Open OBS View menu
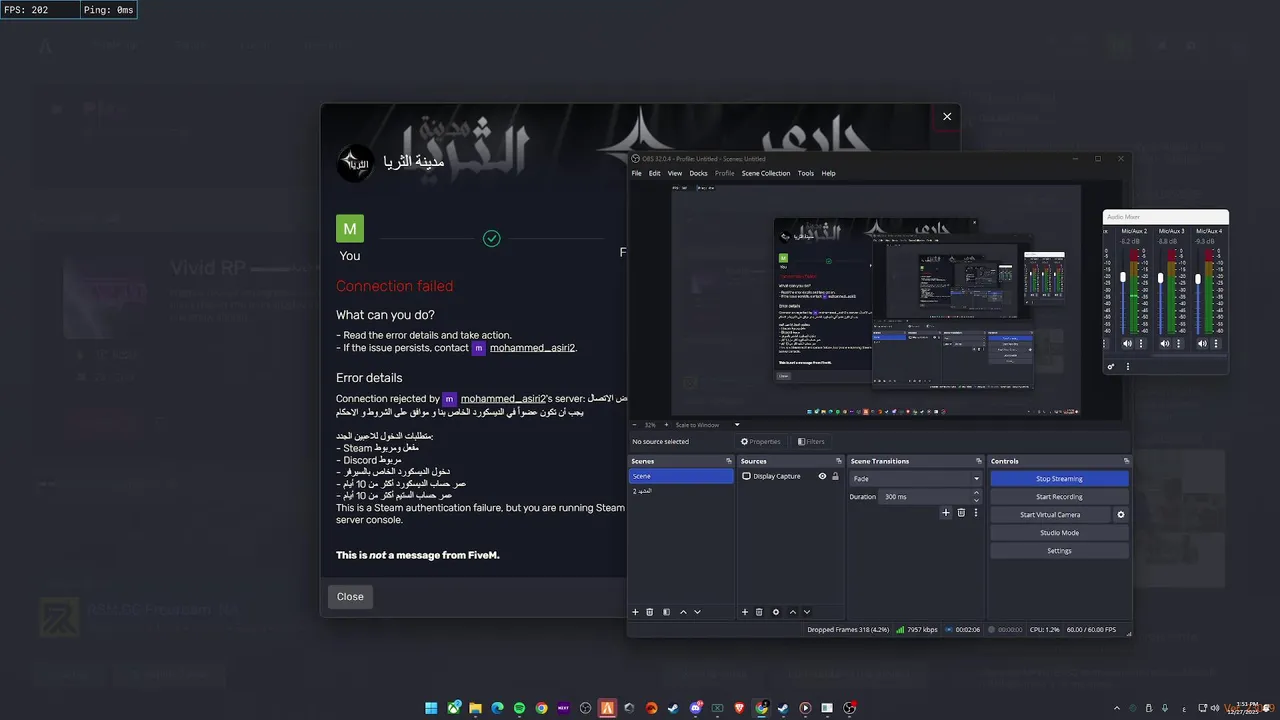 pos(675,173)
